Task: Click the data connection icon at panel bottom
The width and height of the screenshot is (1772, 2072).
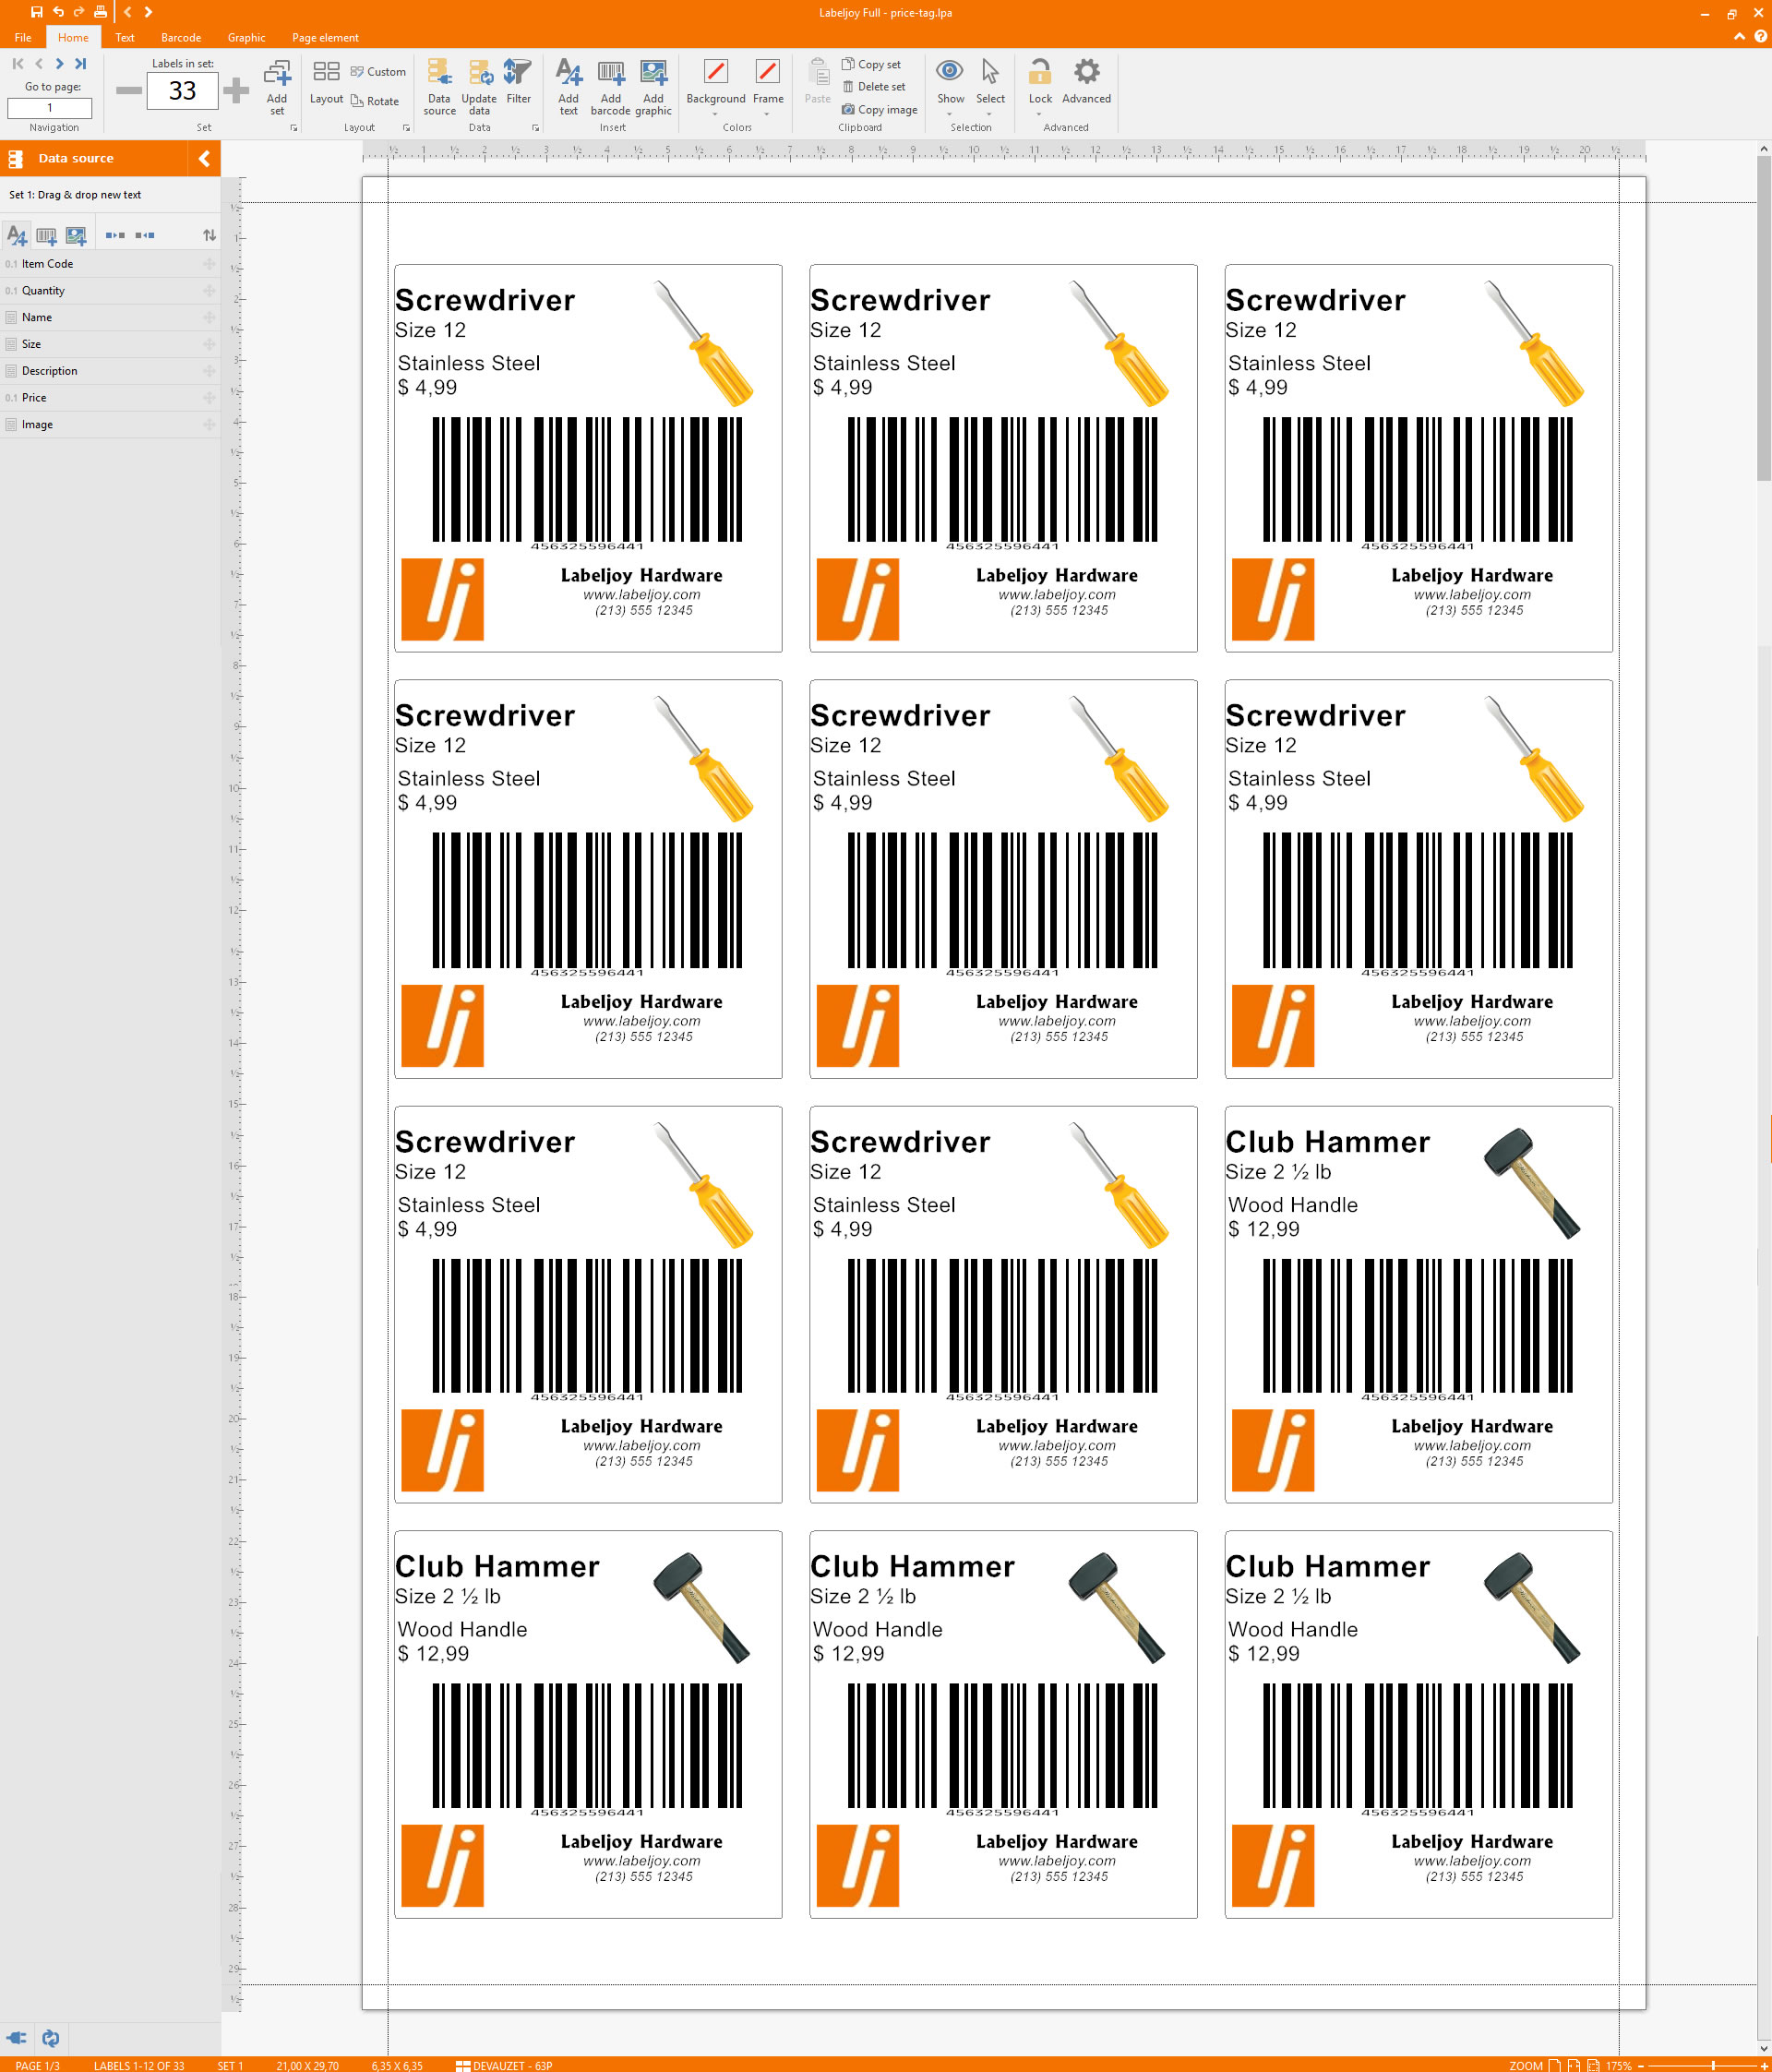Action: click(17, 2038)
